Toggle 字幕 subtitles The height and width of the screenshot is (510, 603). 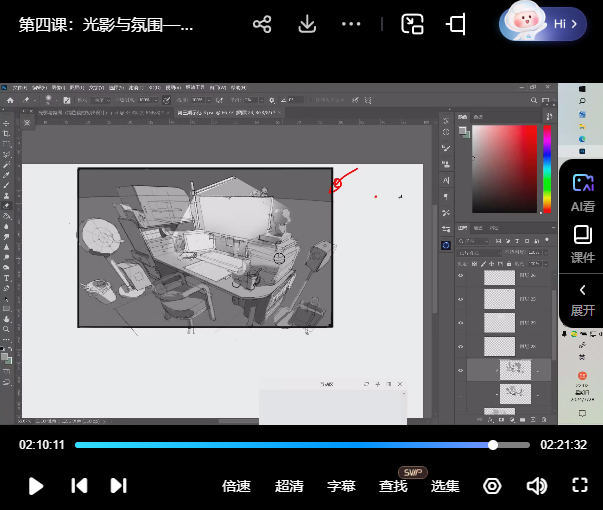[341, 486]
